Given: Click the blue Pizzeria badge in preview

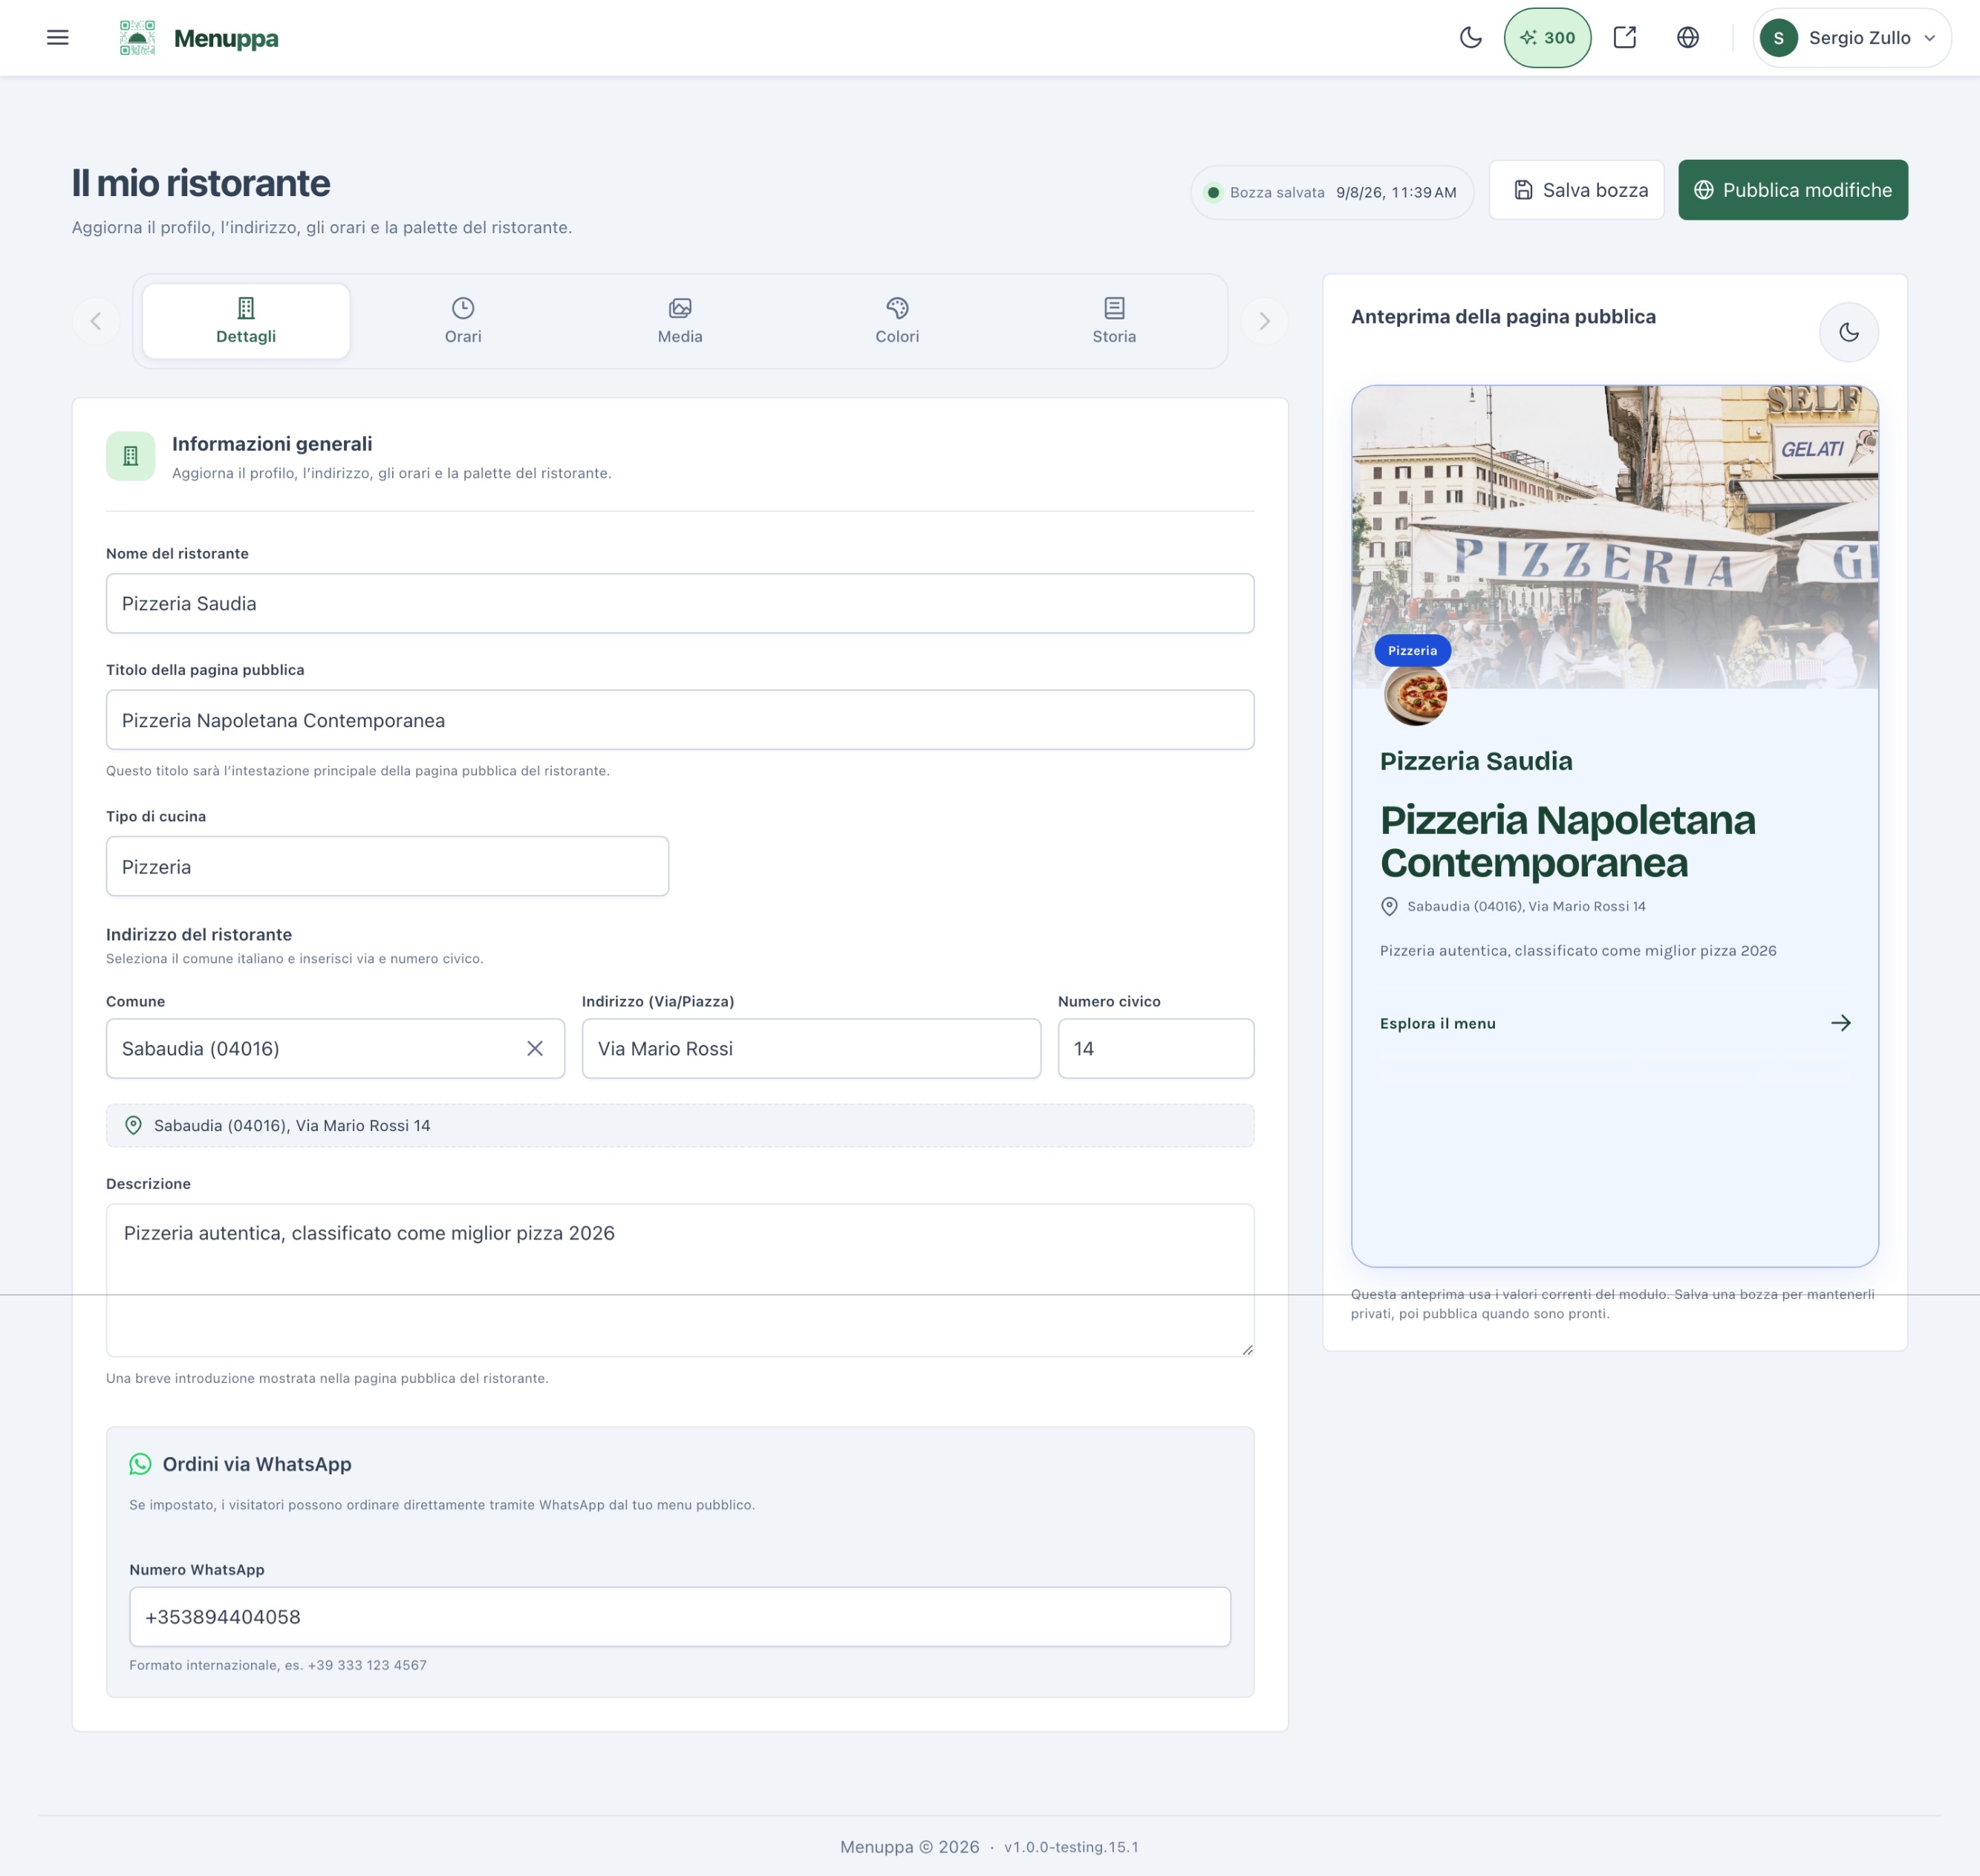Looking at the screenshot, I should pos(1412,650).
